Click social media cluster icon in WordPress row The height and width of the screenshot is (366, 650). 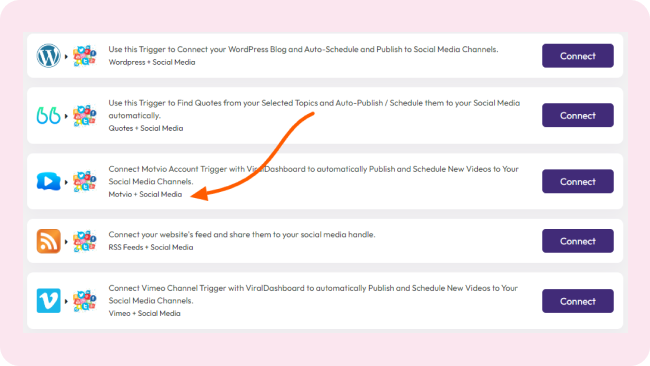(x=85, y=56)
